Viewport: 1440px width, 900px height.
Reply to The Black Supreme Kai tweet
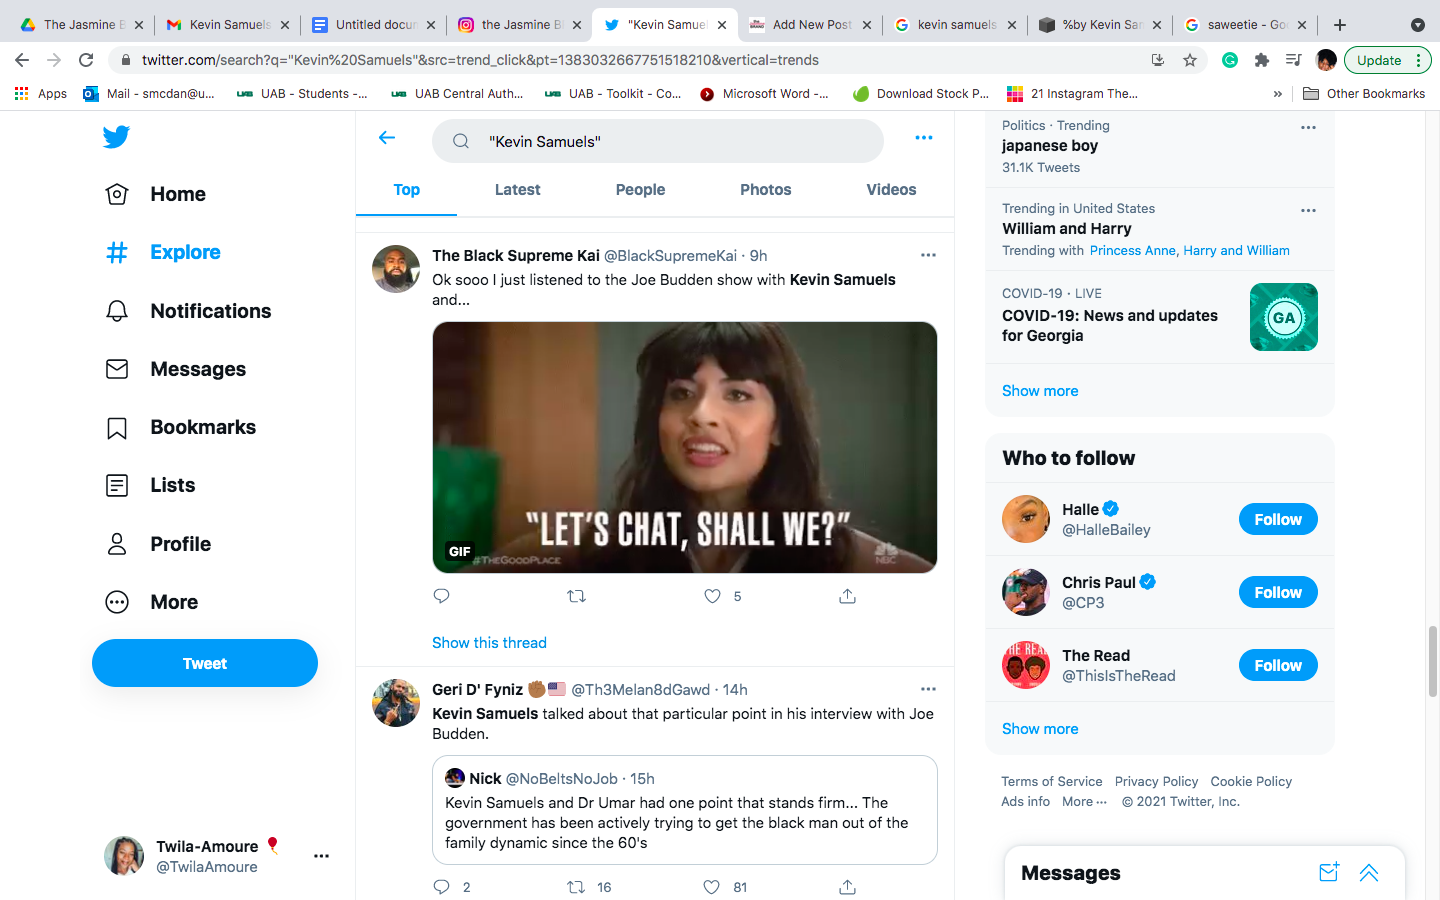tap(441, 596)
